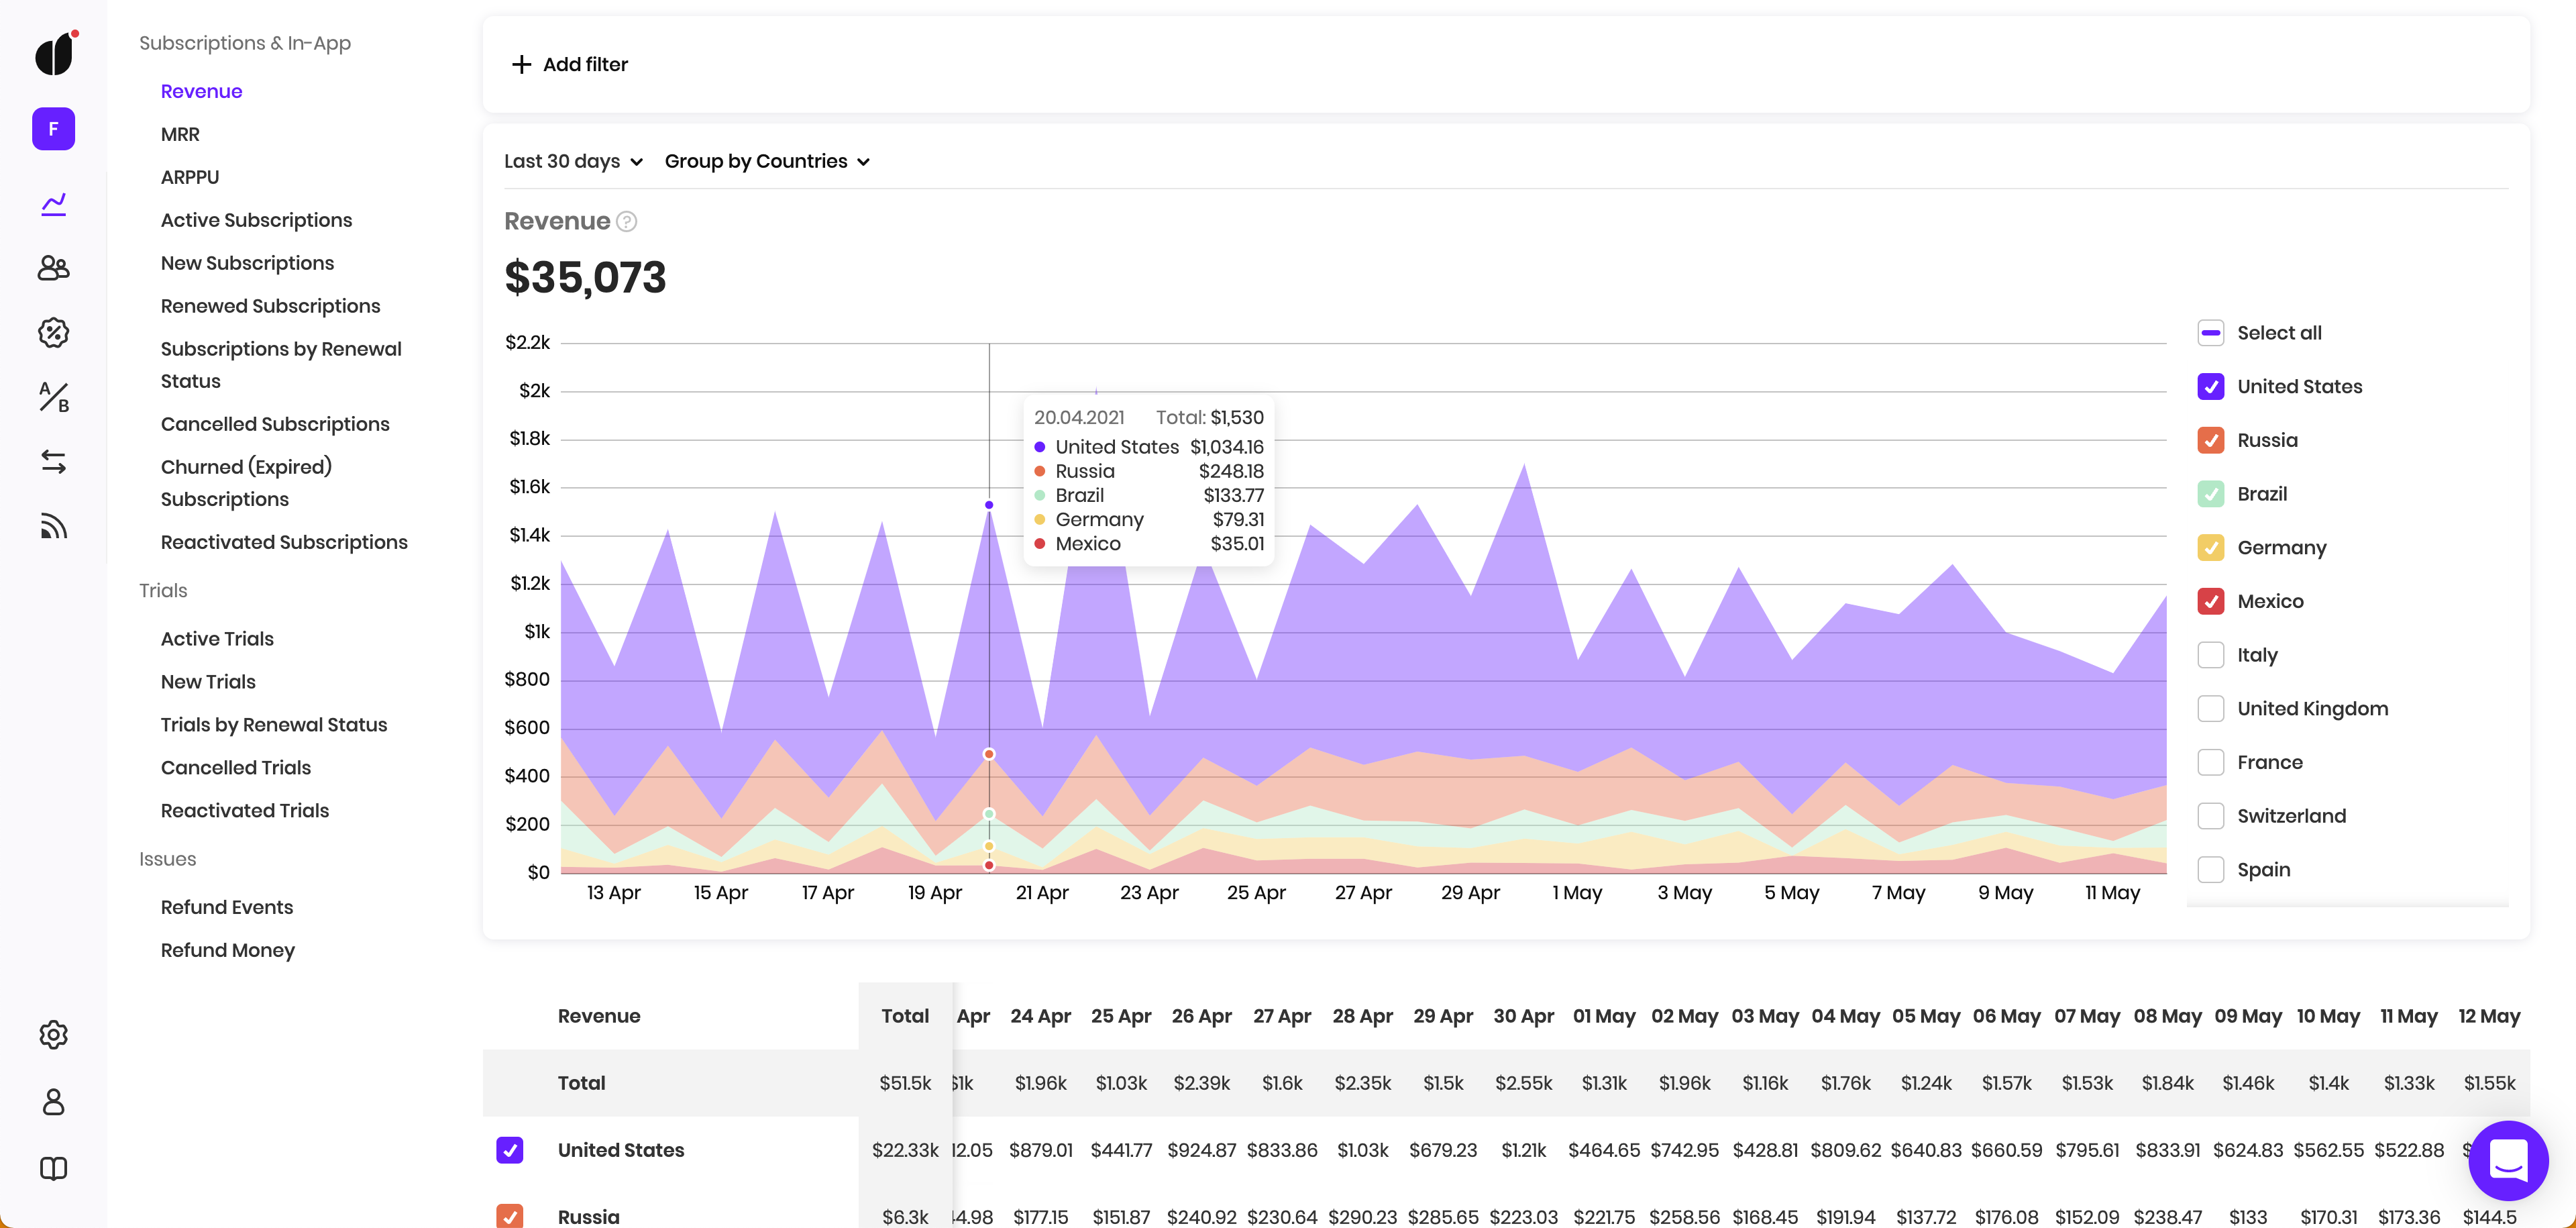Viewport: 2576px width, 1228px height.
Task: Select Revenue in sidebar menu
Action: click(202, 91)
